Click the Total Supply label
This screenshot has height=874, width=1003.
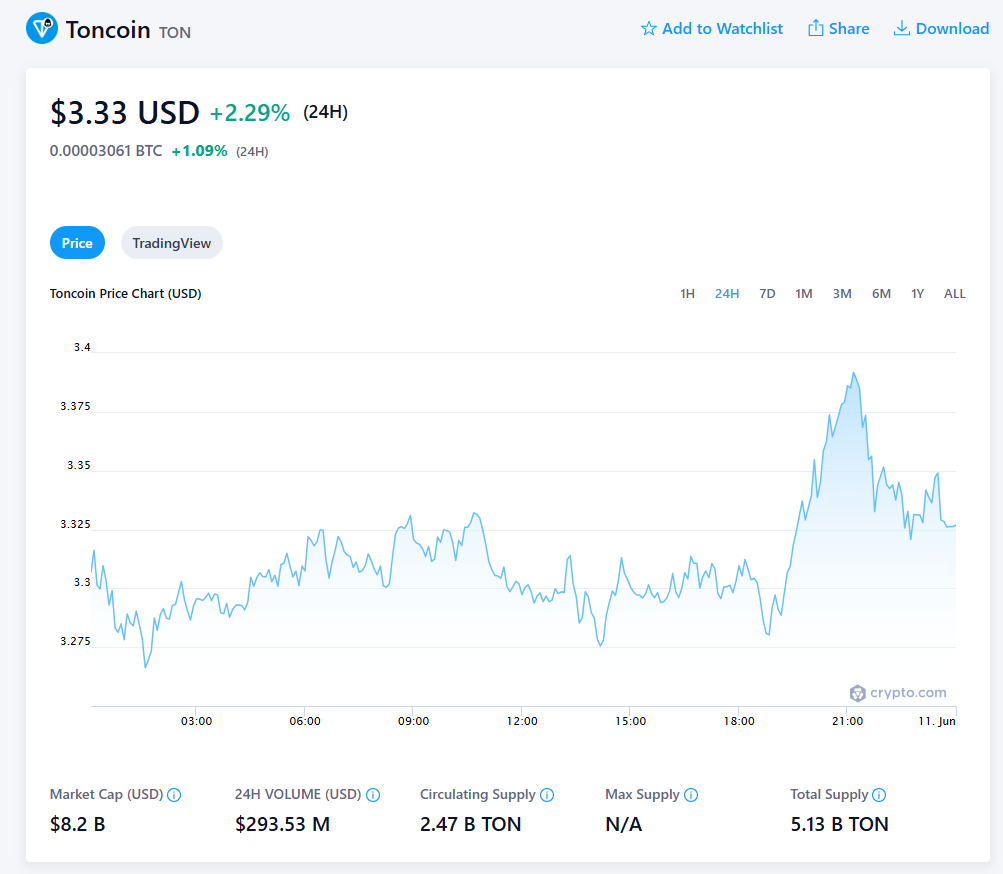829,795
